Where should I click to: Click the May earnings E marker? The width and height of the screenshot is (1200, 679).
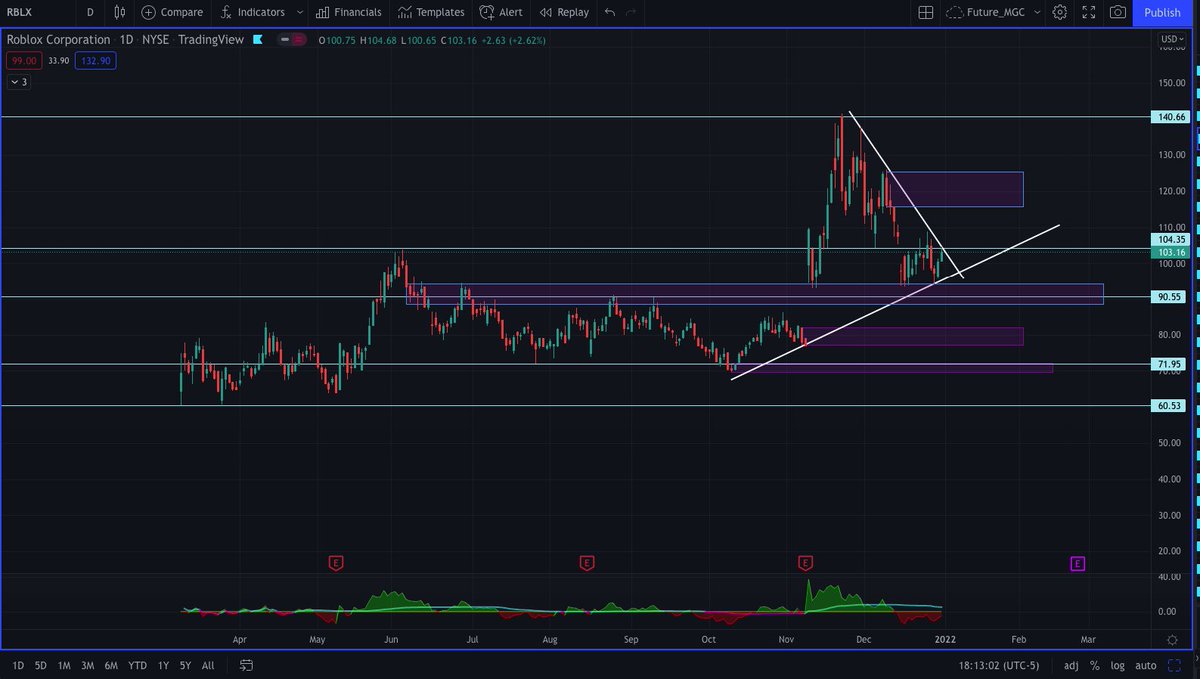tap(336, 563)
